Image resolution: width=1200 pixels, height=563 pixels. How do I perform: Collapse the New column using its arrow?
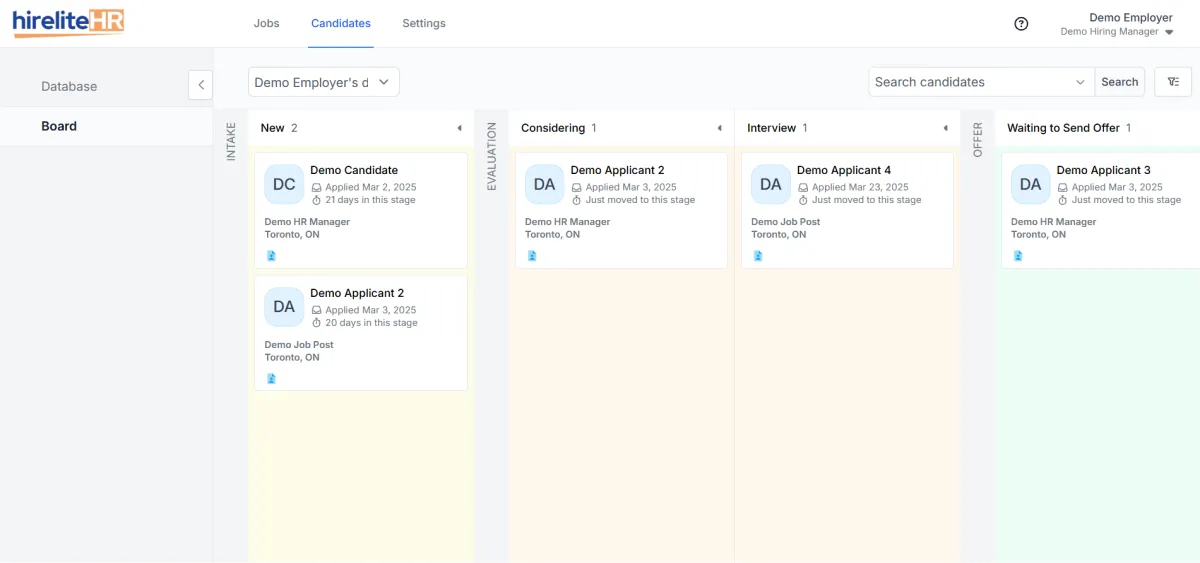point(459,128)
